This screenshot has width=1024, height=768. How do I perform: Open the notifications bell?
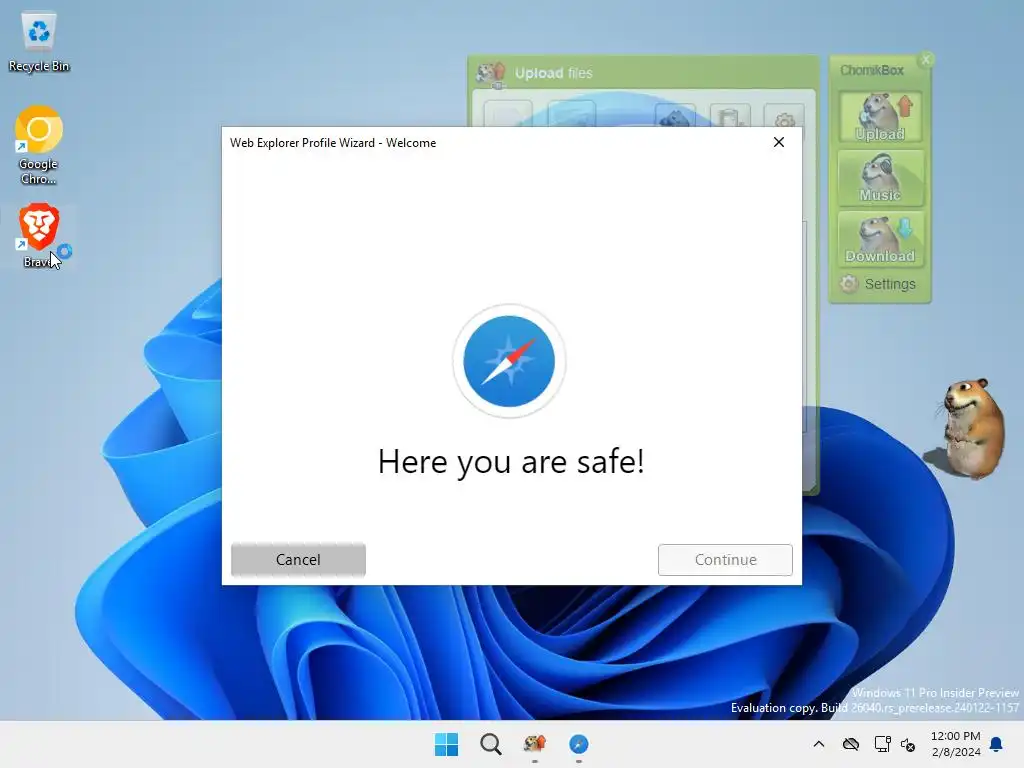coord(997,744)
